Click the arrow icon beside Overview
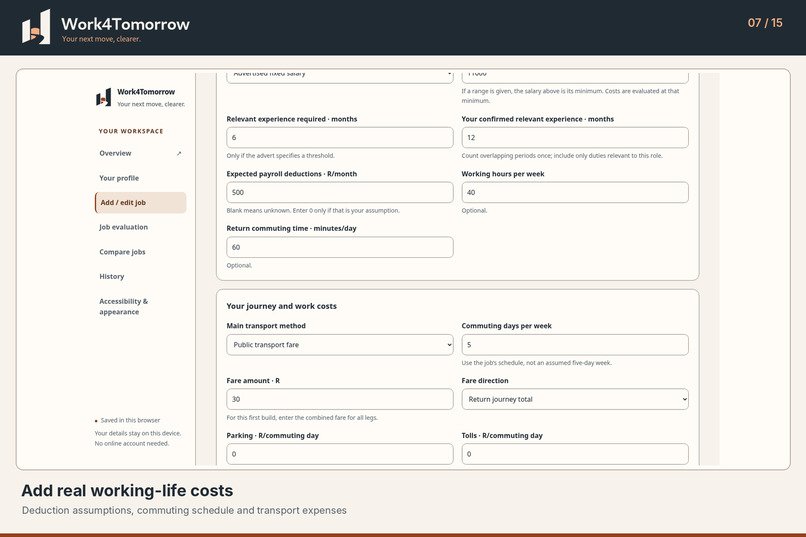 click(x=179, y=153)
